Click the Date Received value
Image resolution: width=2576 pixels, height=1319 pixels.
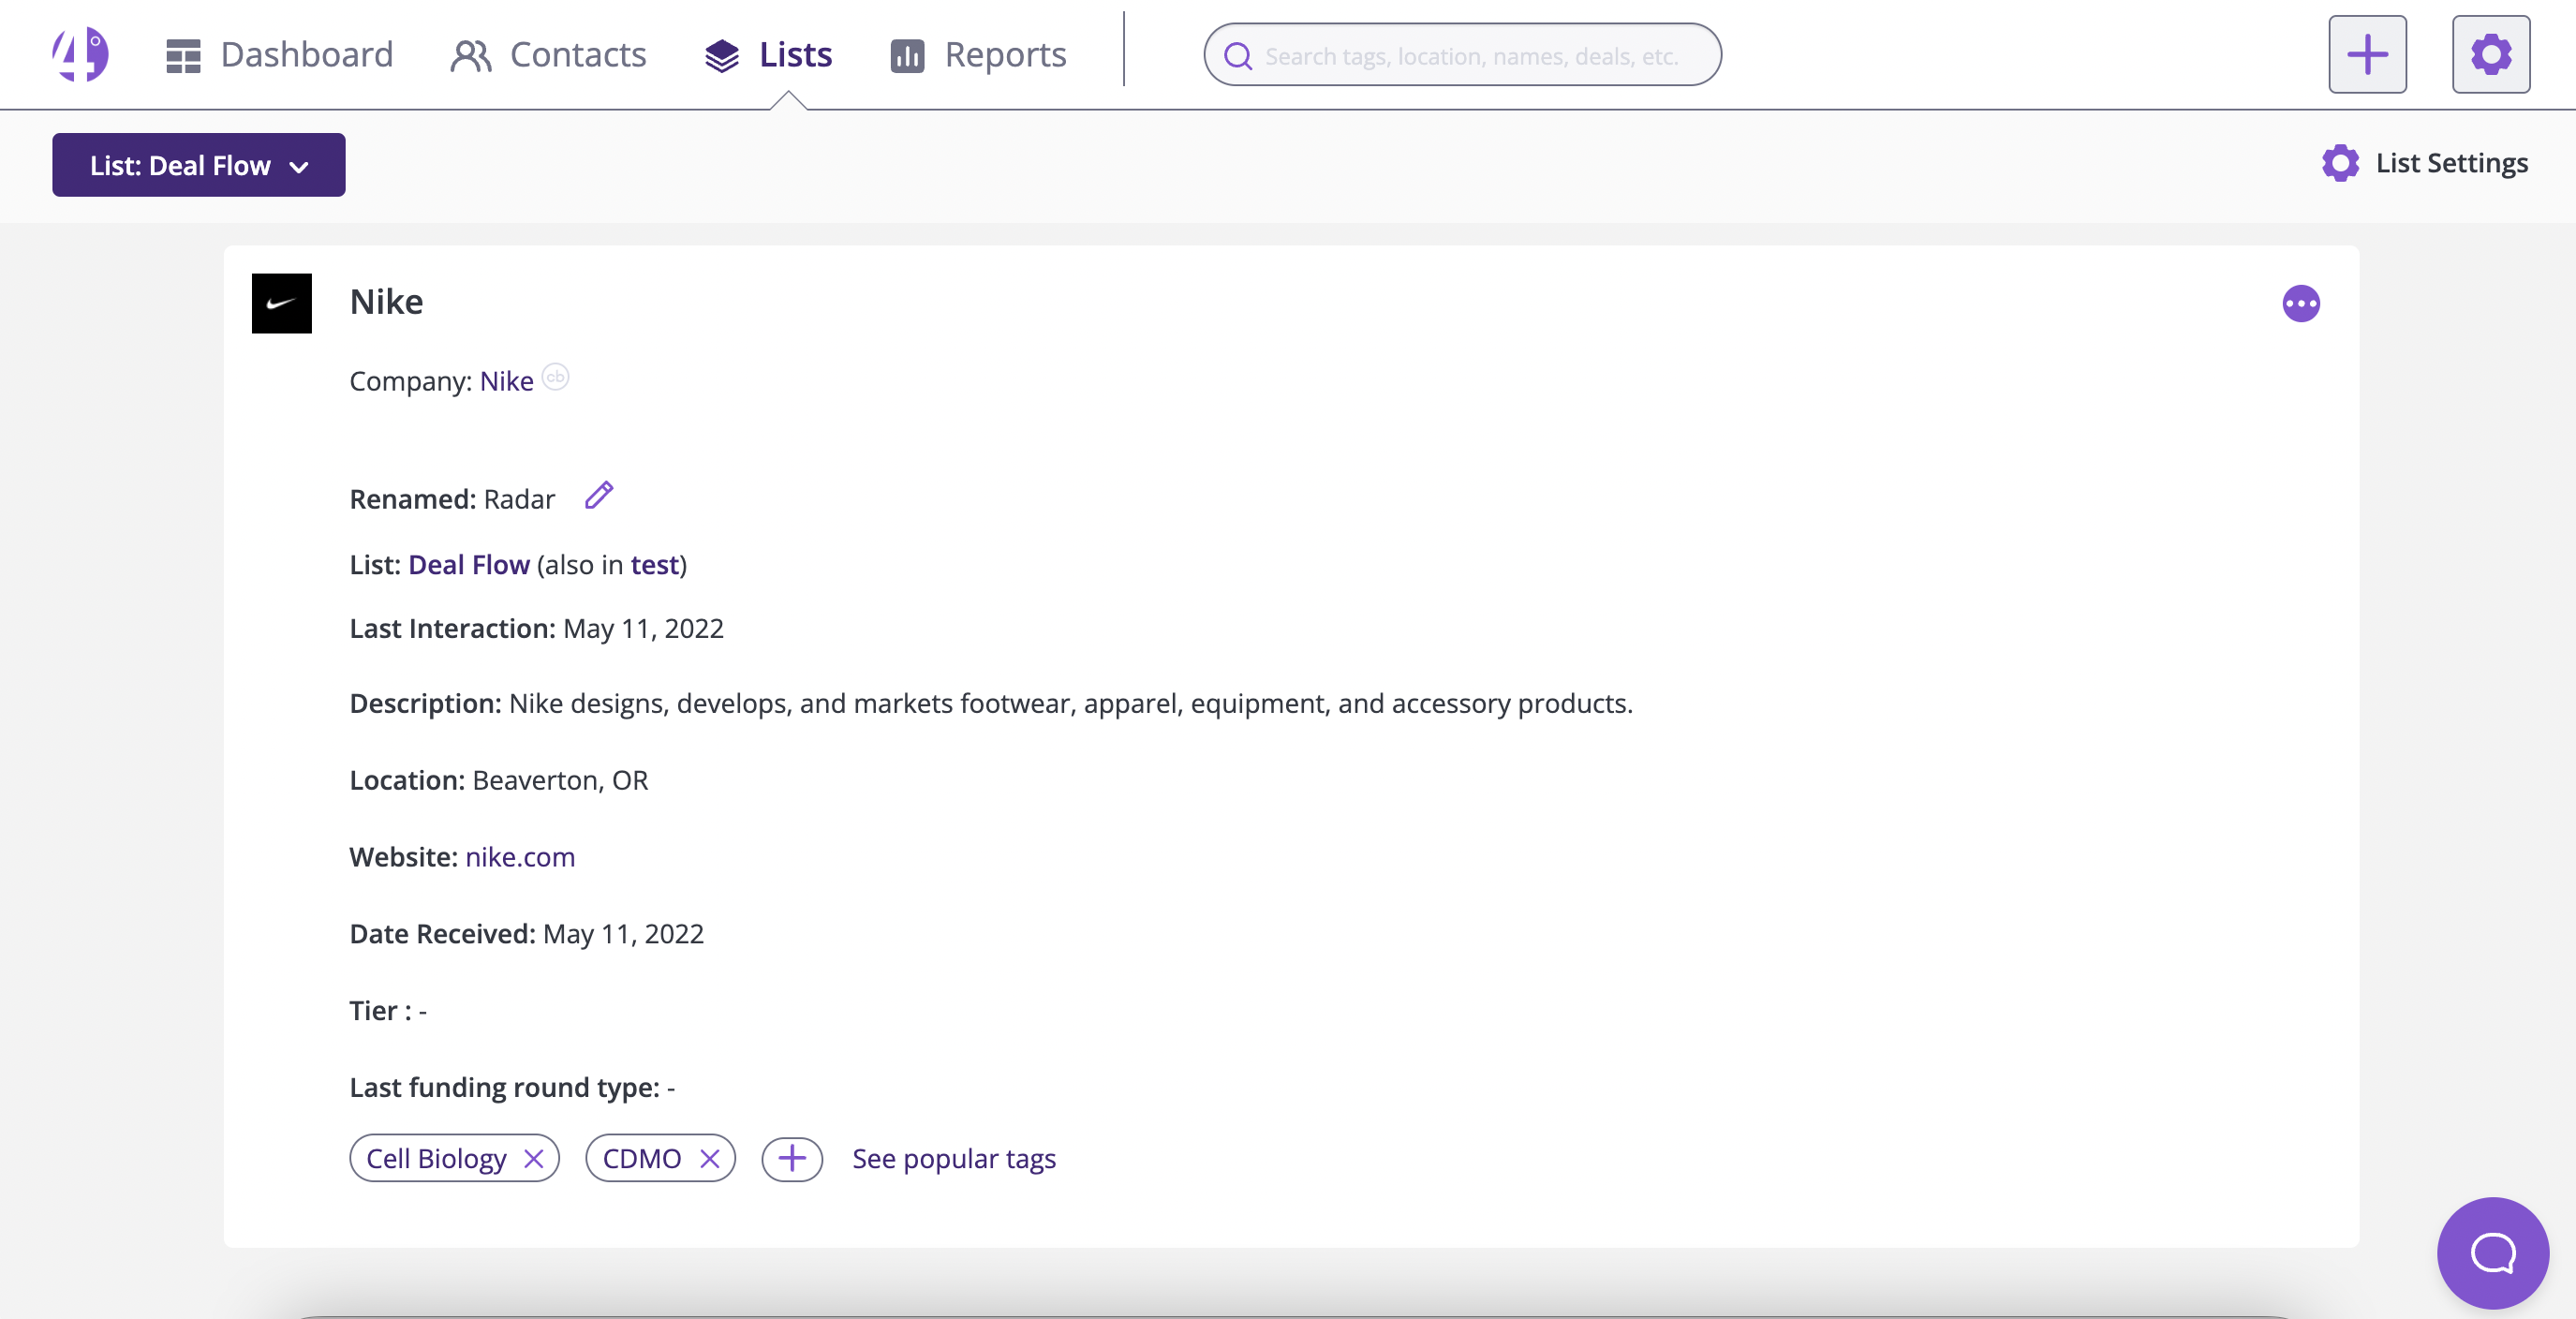[623, 934]
